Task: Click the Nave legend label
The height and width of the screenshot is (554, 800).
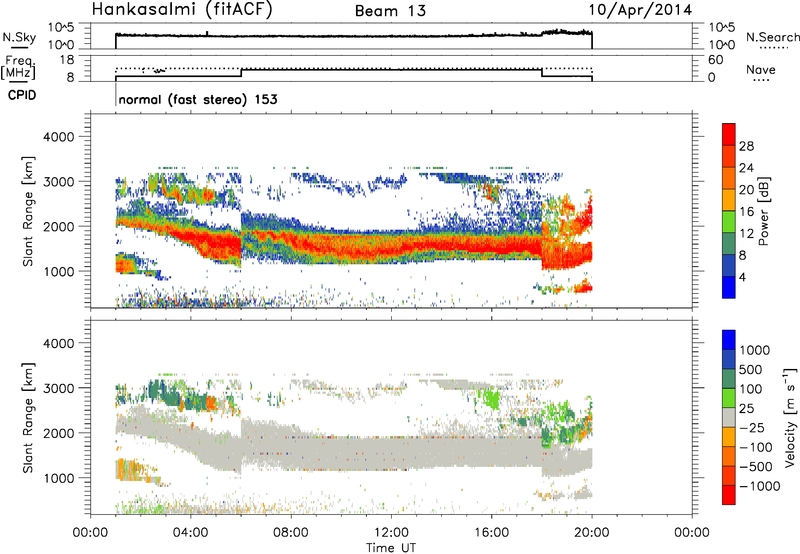Action: 761,69
